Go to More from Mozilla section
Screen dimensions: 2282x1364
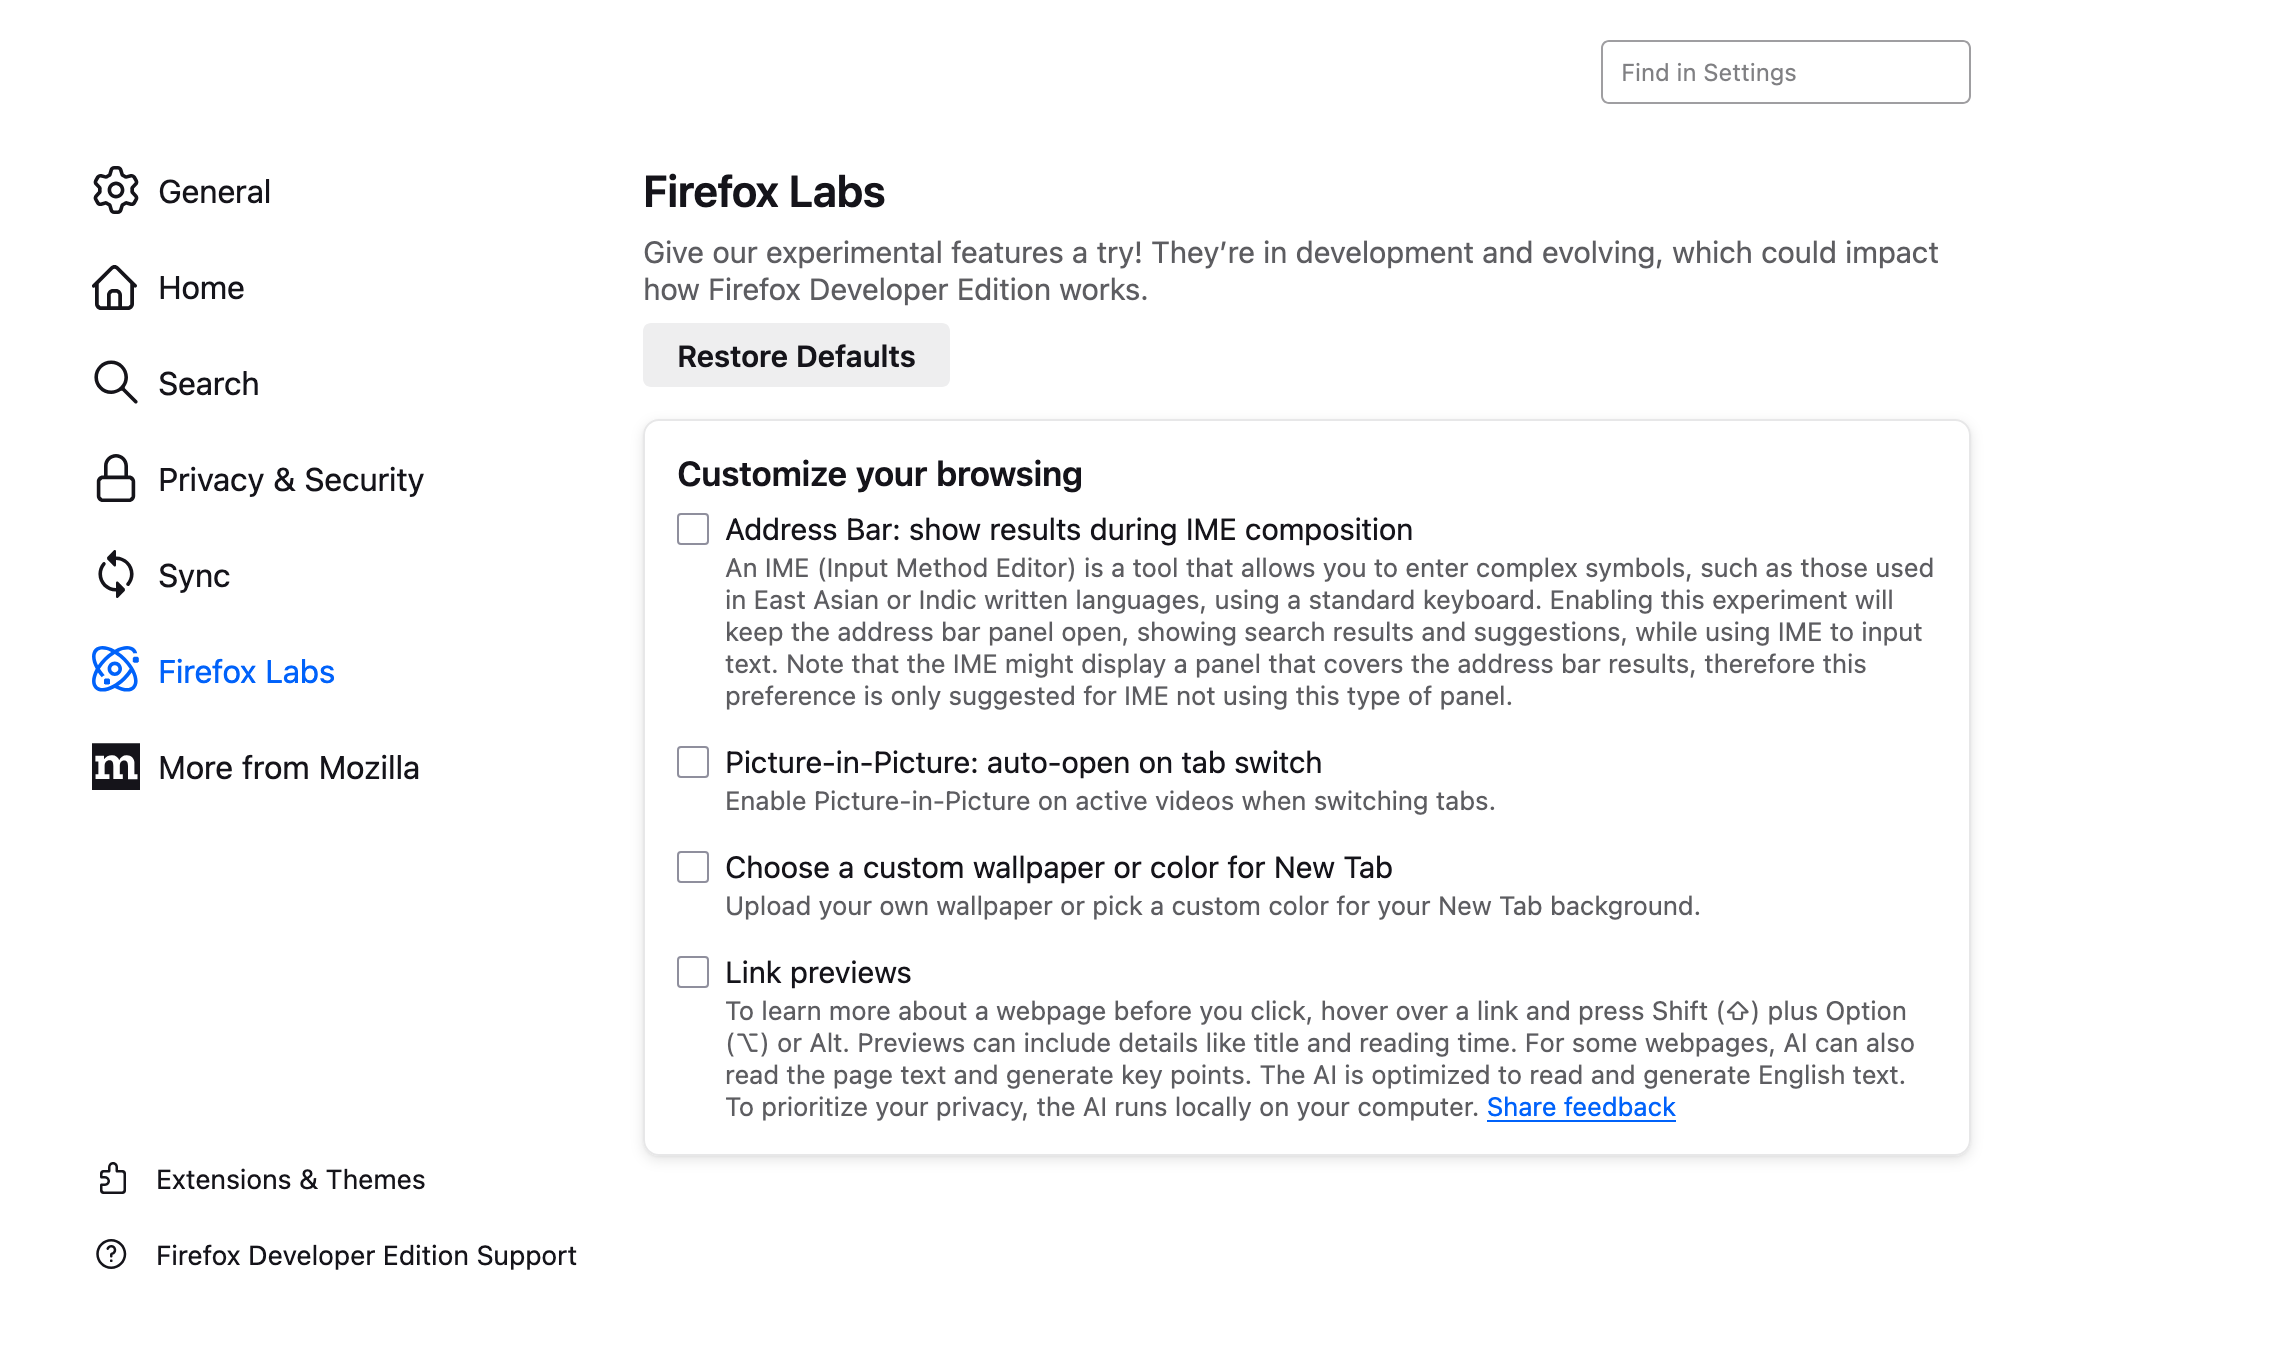pos(288,767)
